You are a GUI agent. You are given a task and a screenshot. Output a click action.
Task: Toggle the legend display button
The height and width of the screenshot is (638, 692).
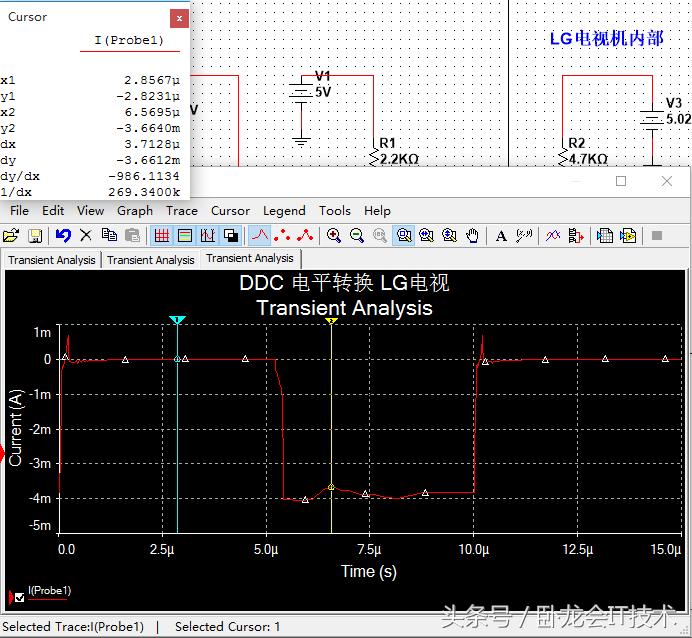pyautogui.click(x=185, y=236)
